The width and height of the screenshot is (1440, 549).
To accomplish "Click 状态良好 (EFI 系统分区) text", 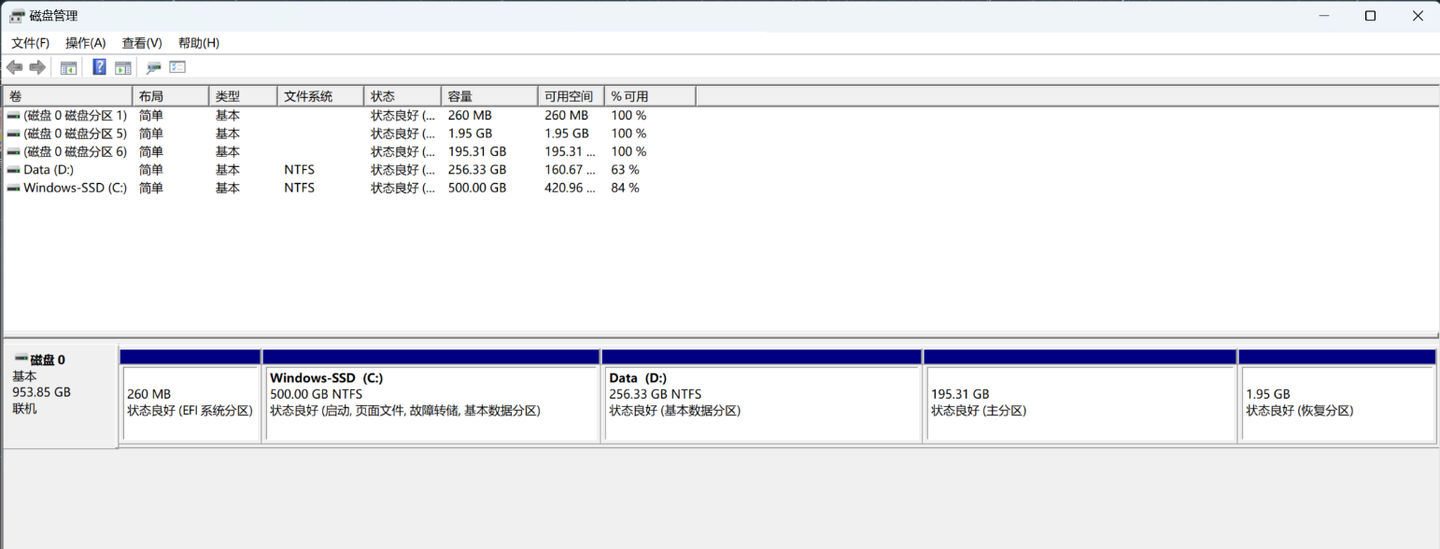I will click(x=190, y=411).
